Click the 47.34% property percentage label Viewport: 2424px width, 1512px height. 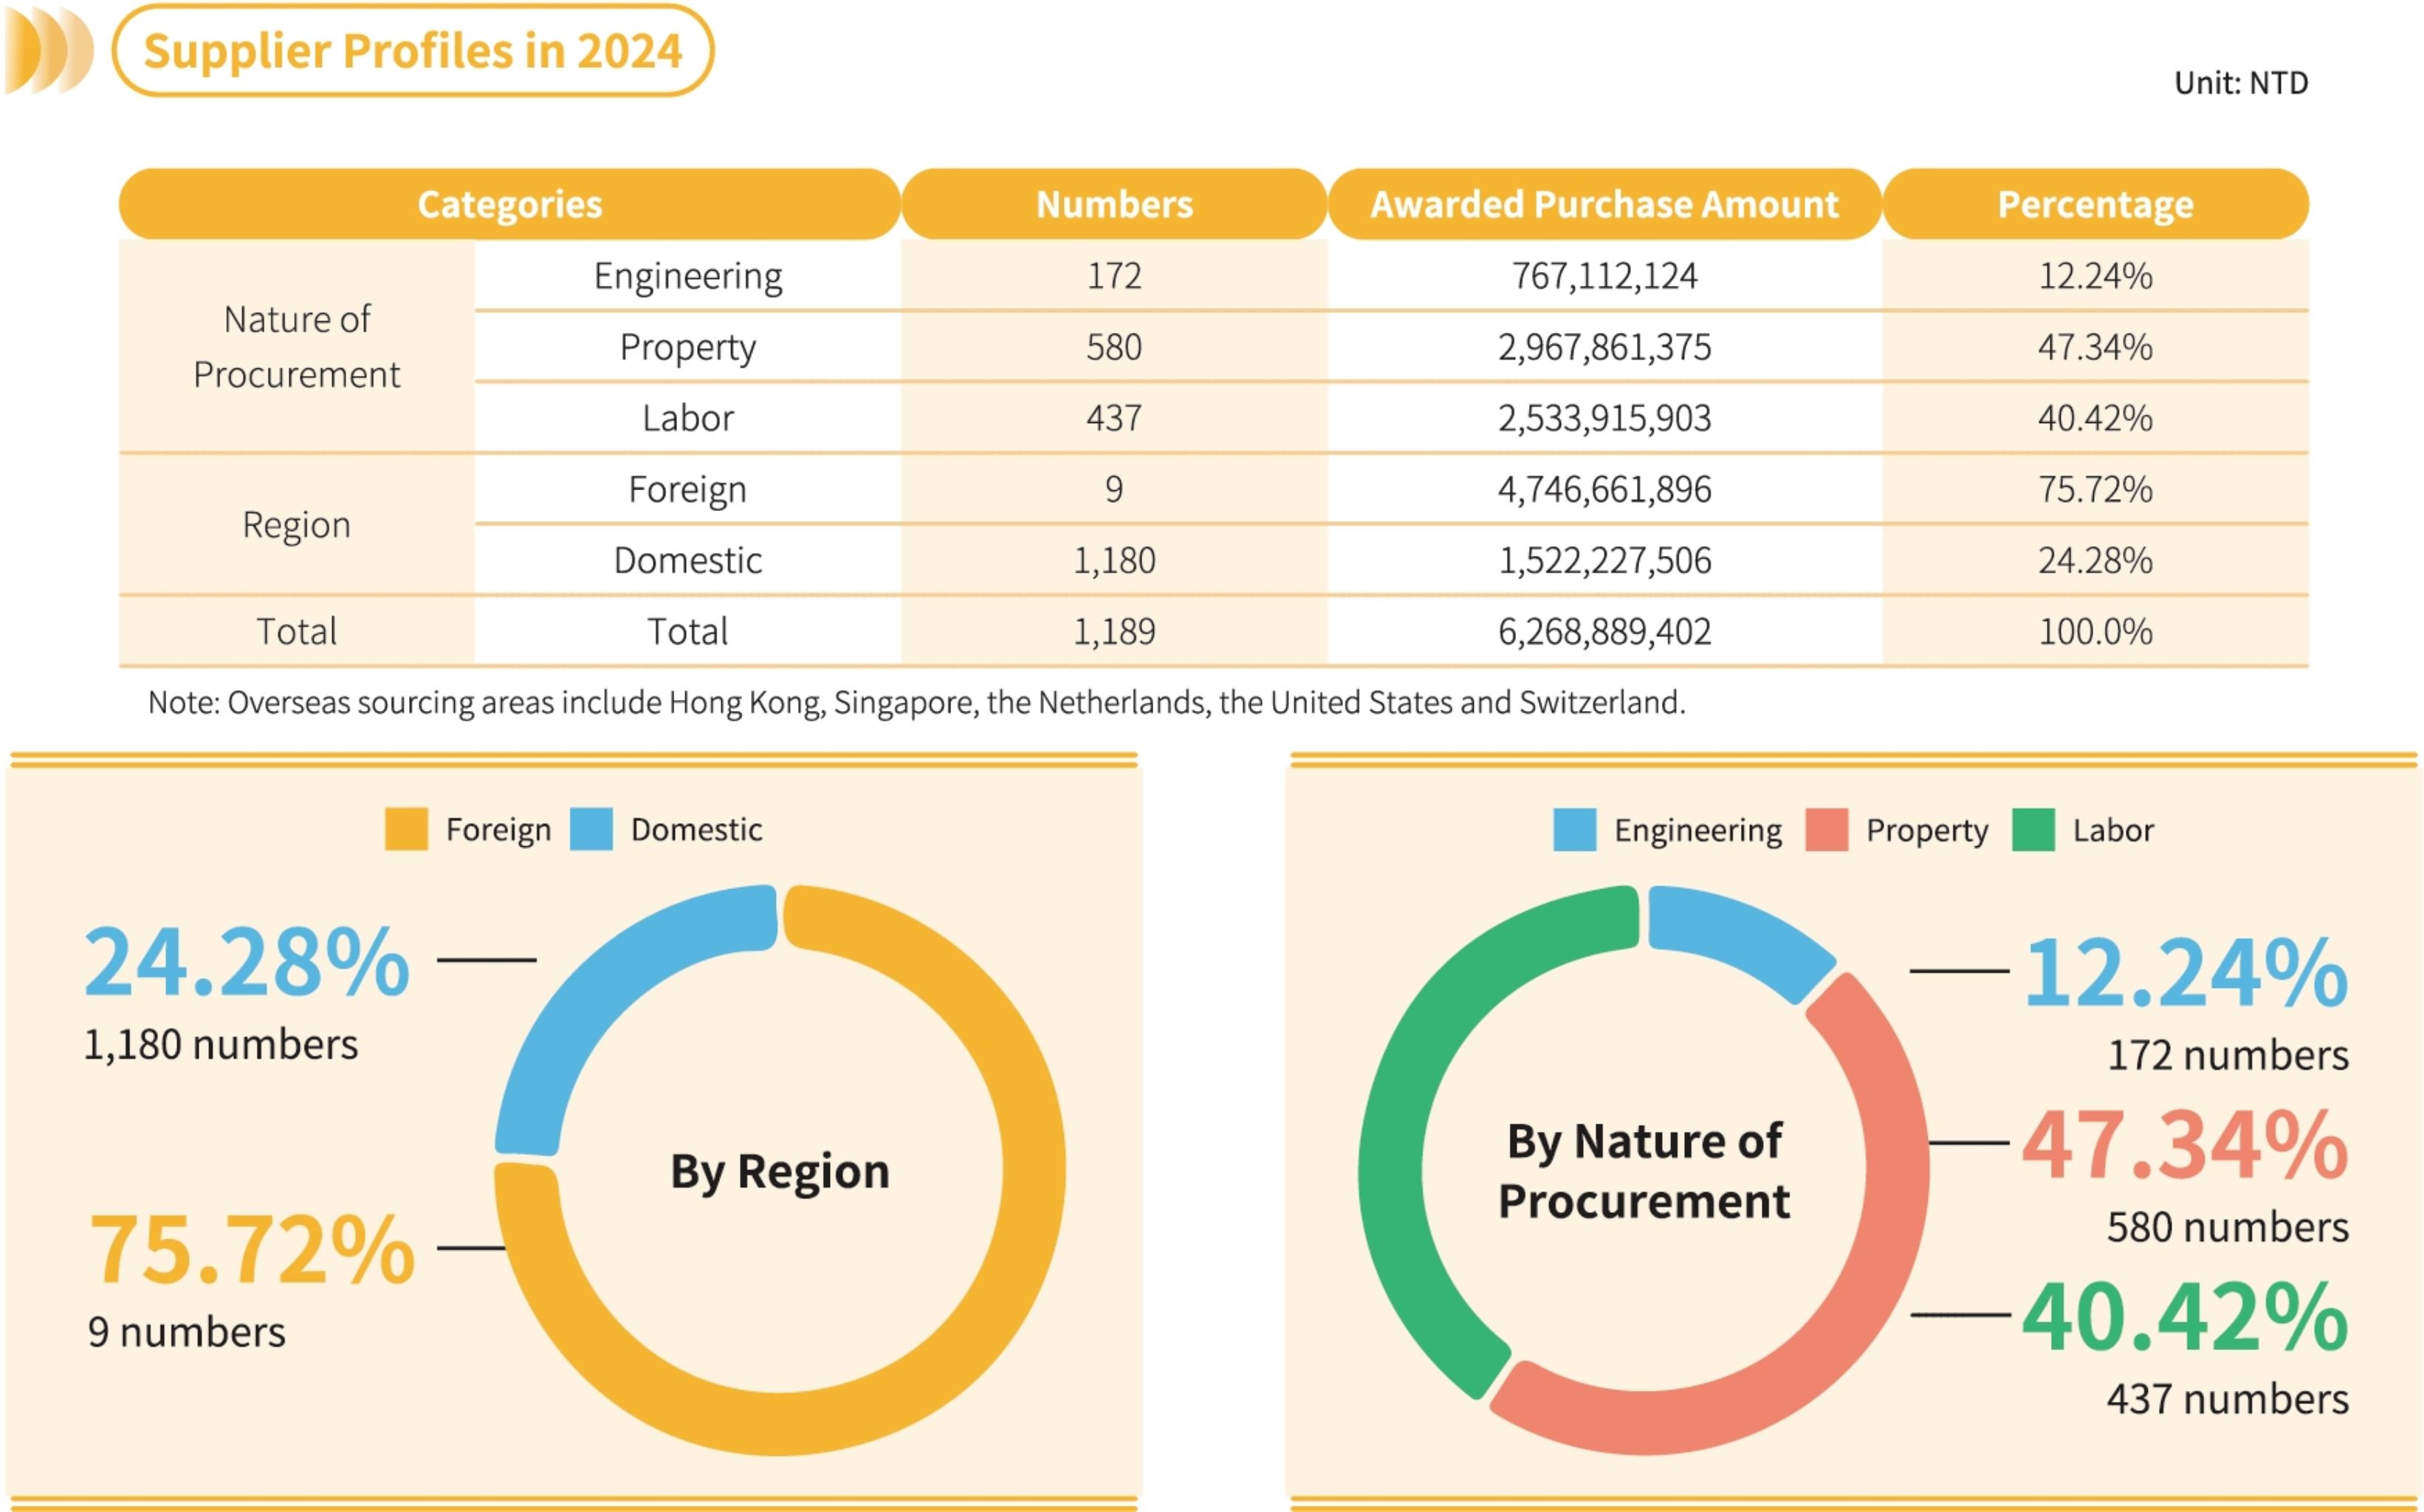[x=2184, y=1144]
